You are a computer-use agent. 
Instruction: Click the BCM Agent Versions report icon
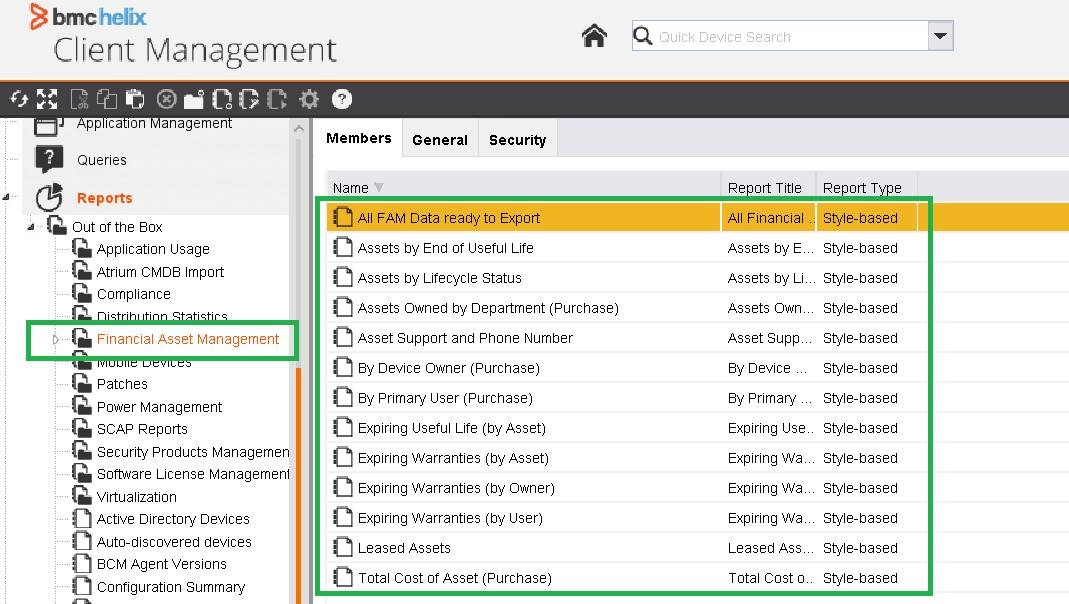(x=82, y=564)
